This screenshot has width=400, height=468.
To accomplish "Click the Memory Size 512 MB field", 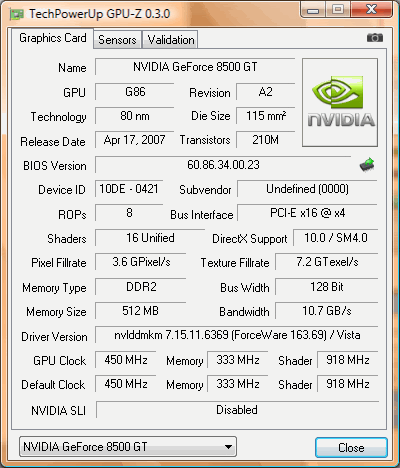I will (140, 311).
